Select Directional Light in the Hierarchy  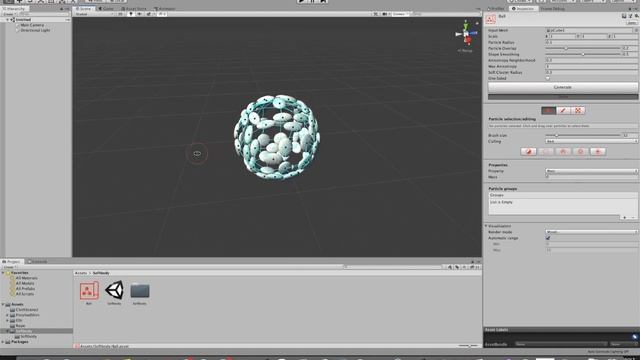pos(35,30)
